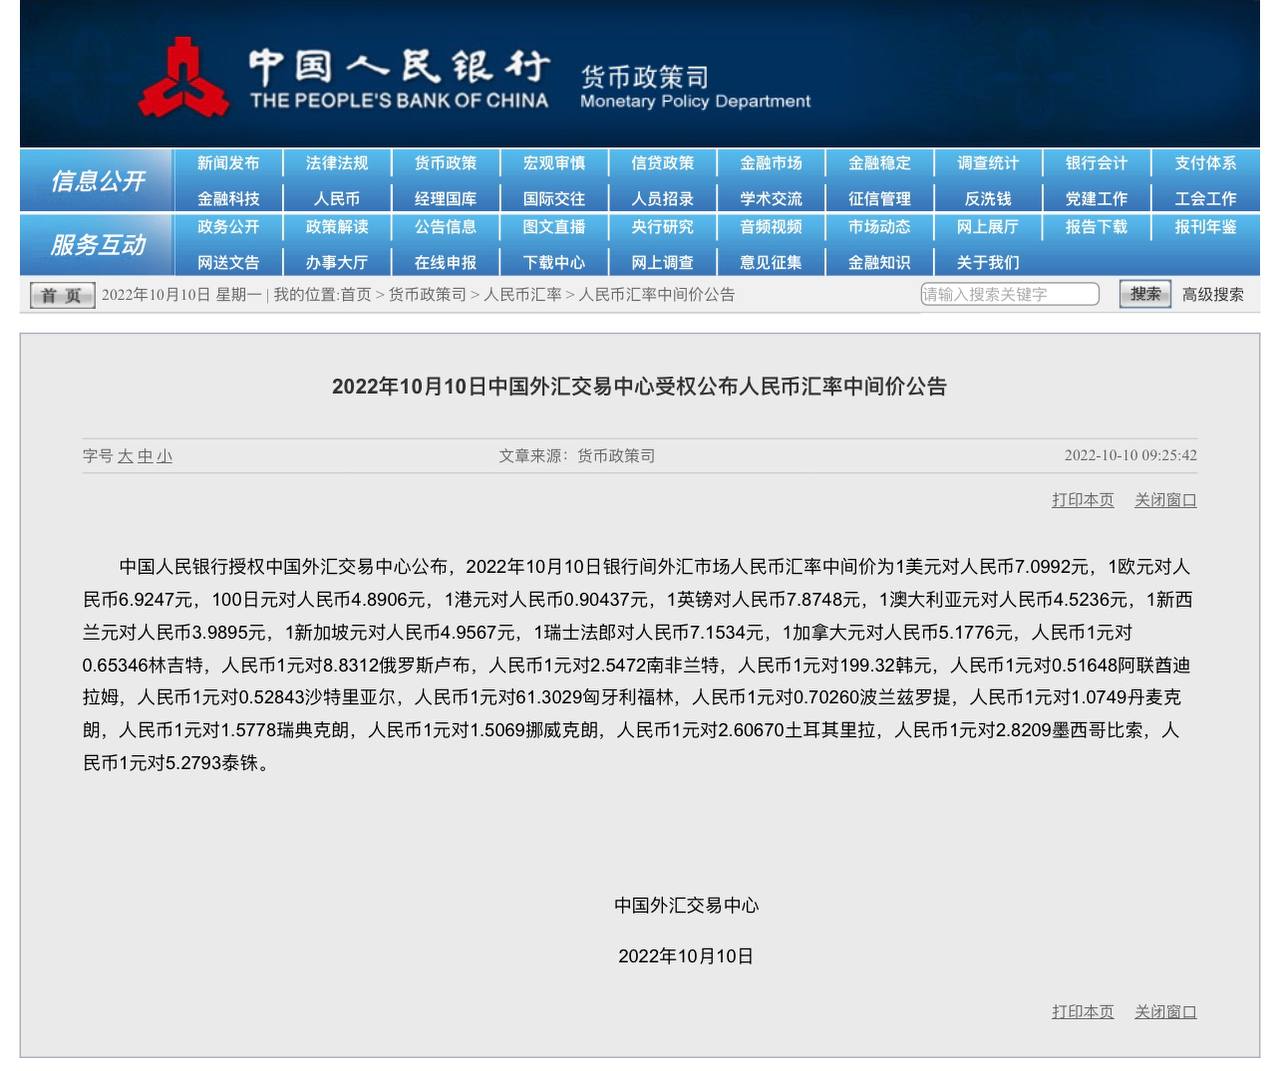Open the 支付体系 menu item
This screenshot has height=1071, width=1280.
[x=1205, y=163]
